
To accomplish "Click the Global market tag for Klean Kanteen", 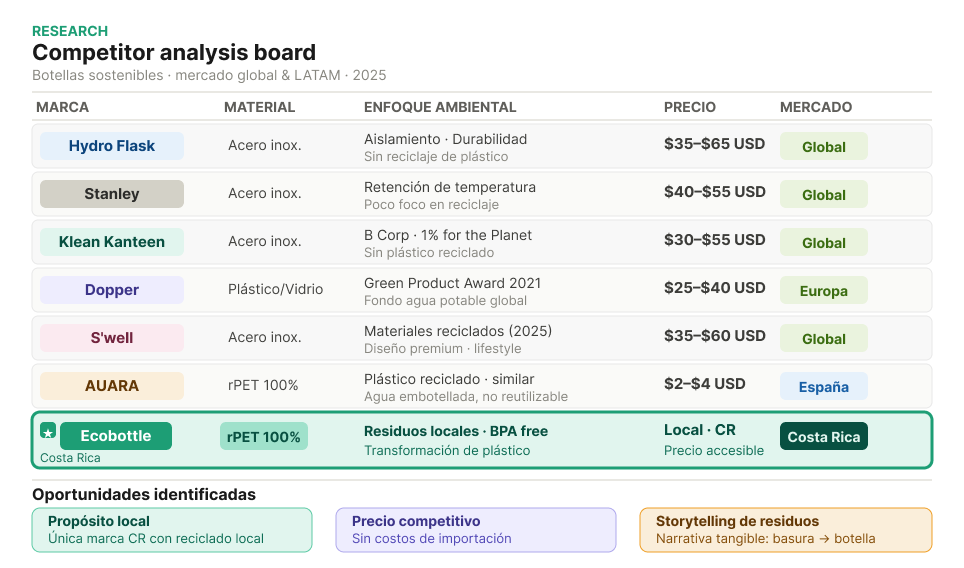I will 824,243.
